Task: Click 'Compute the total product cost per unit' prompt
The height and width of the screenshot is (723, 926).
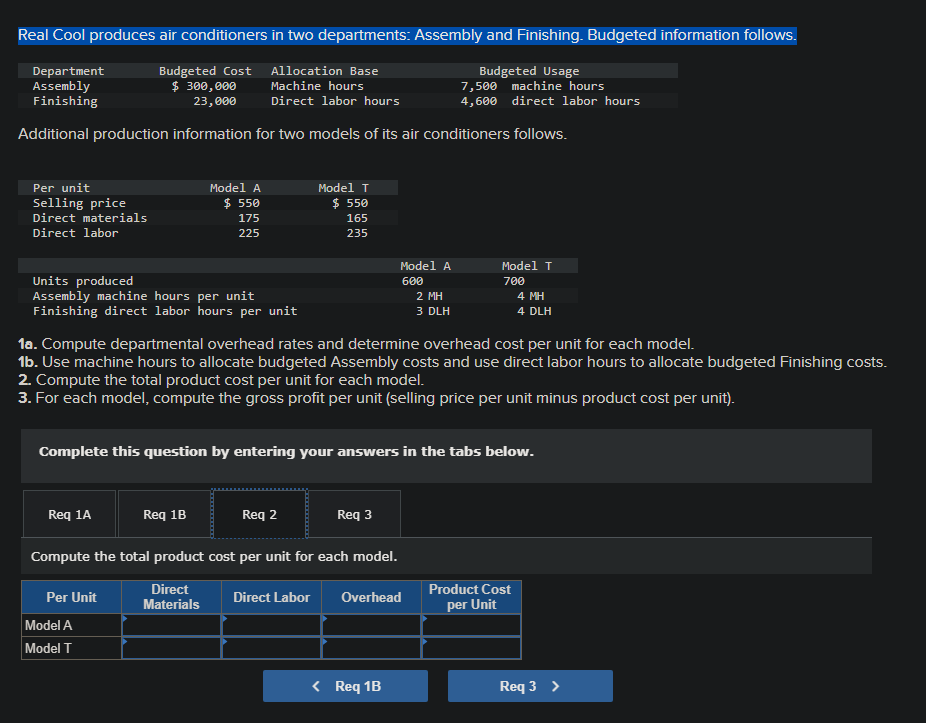Action: 214,556
